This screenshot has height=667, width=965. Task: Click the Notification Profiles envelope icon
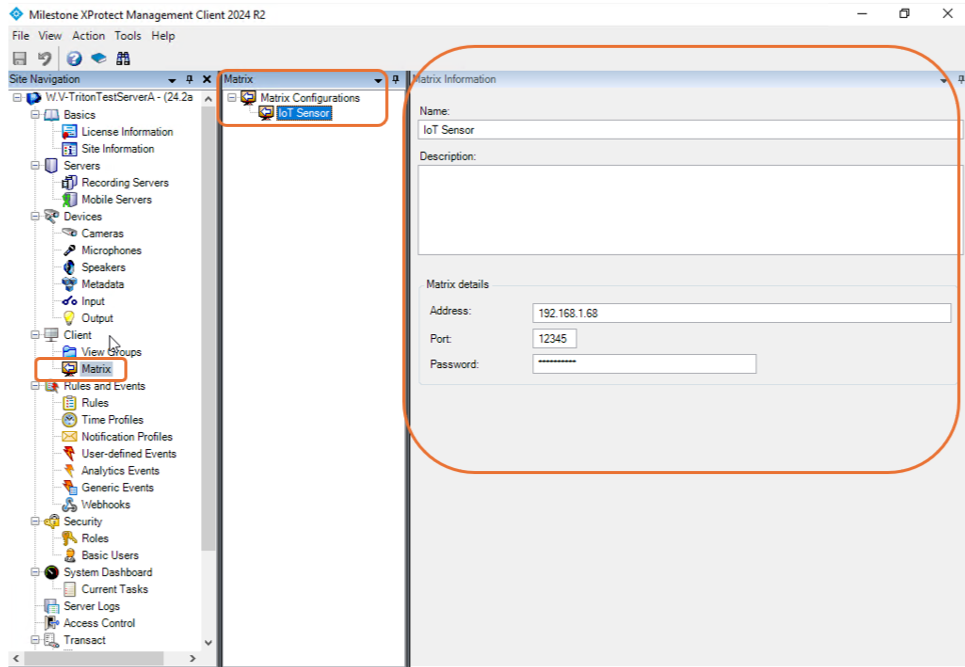[x=70, y=436]
